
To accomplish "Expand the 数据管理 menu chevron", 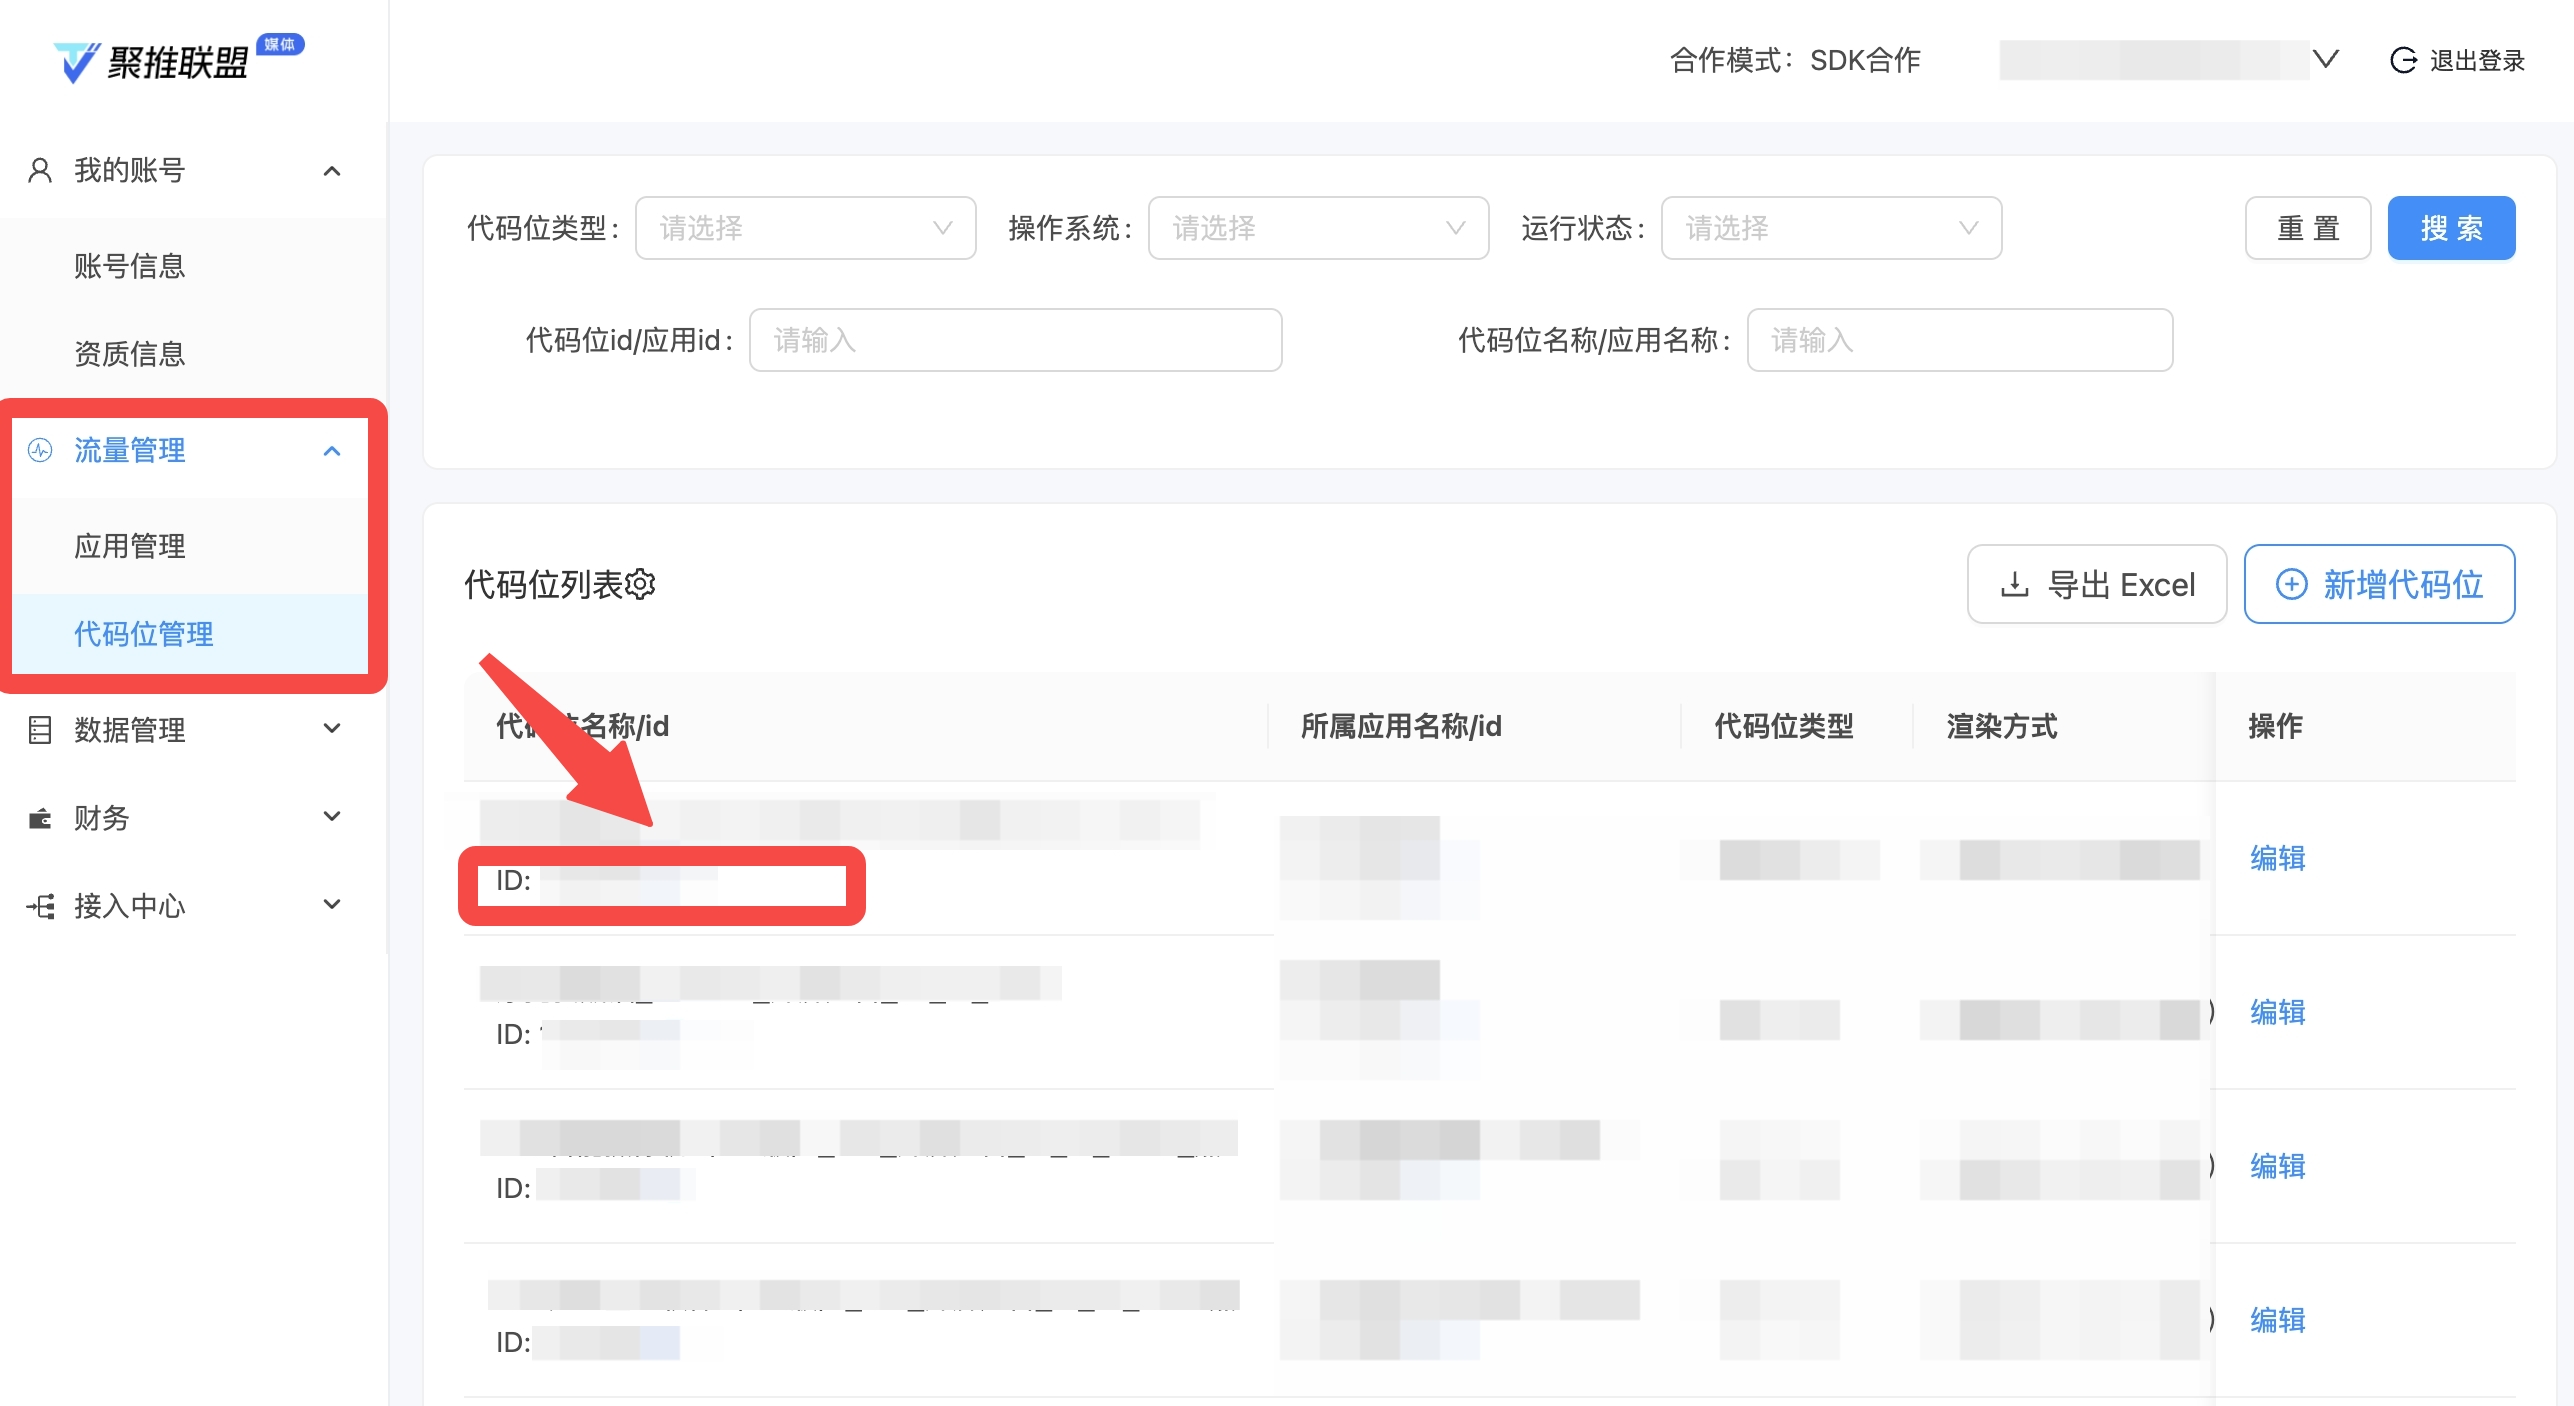I will coord(332,728).
